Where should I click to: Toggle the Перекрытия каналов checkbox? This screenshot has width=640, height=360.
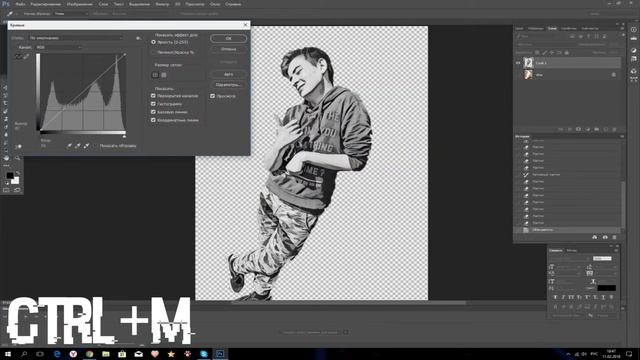point(153,96)
